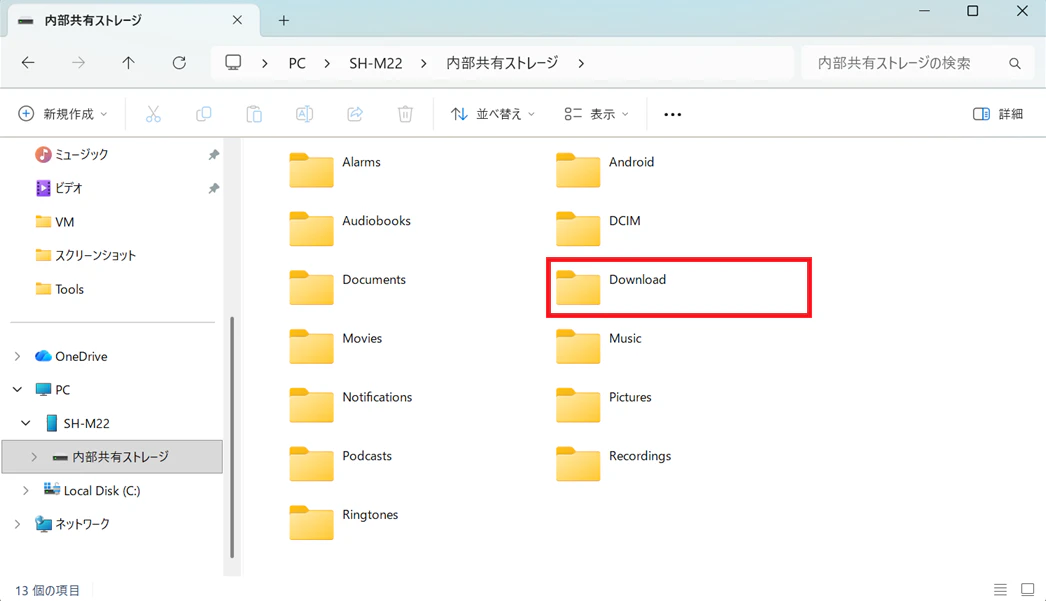
Task: Select the Pictures folder
Action: pos(604,404)
